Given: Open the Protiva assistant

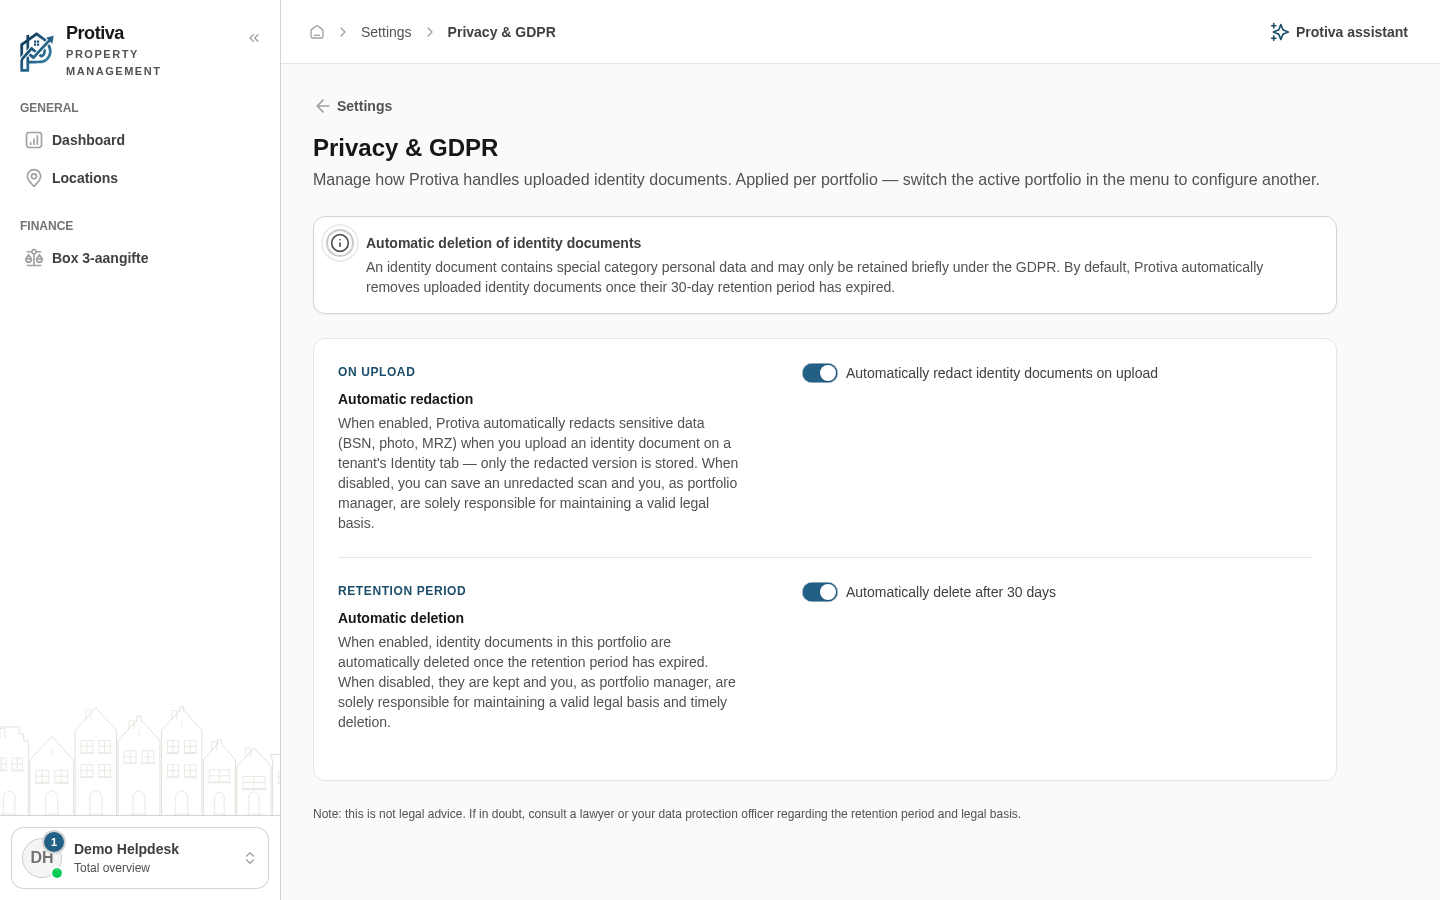Looking at the screenshot, I should point(1339,32).
